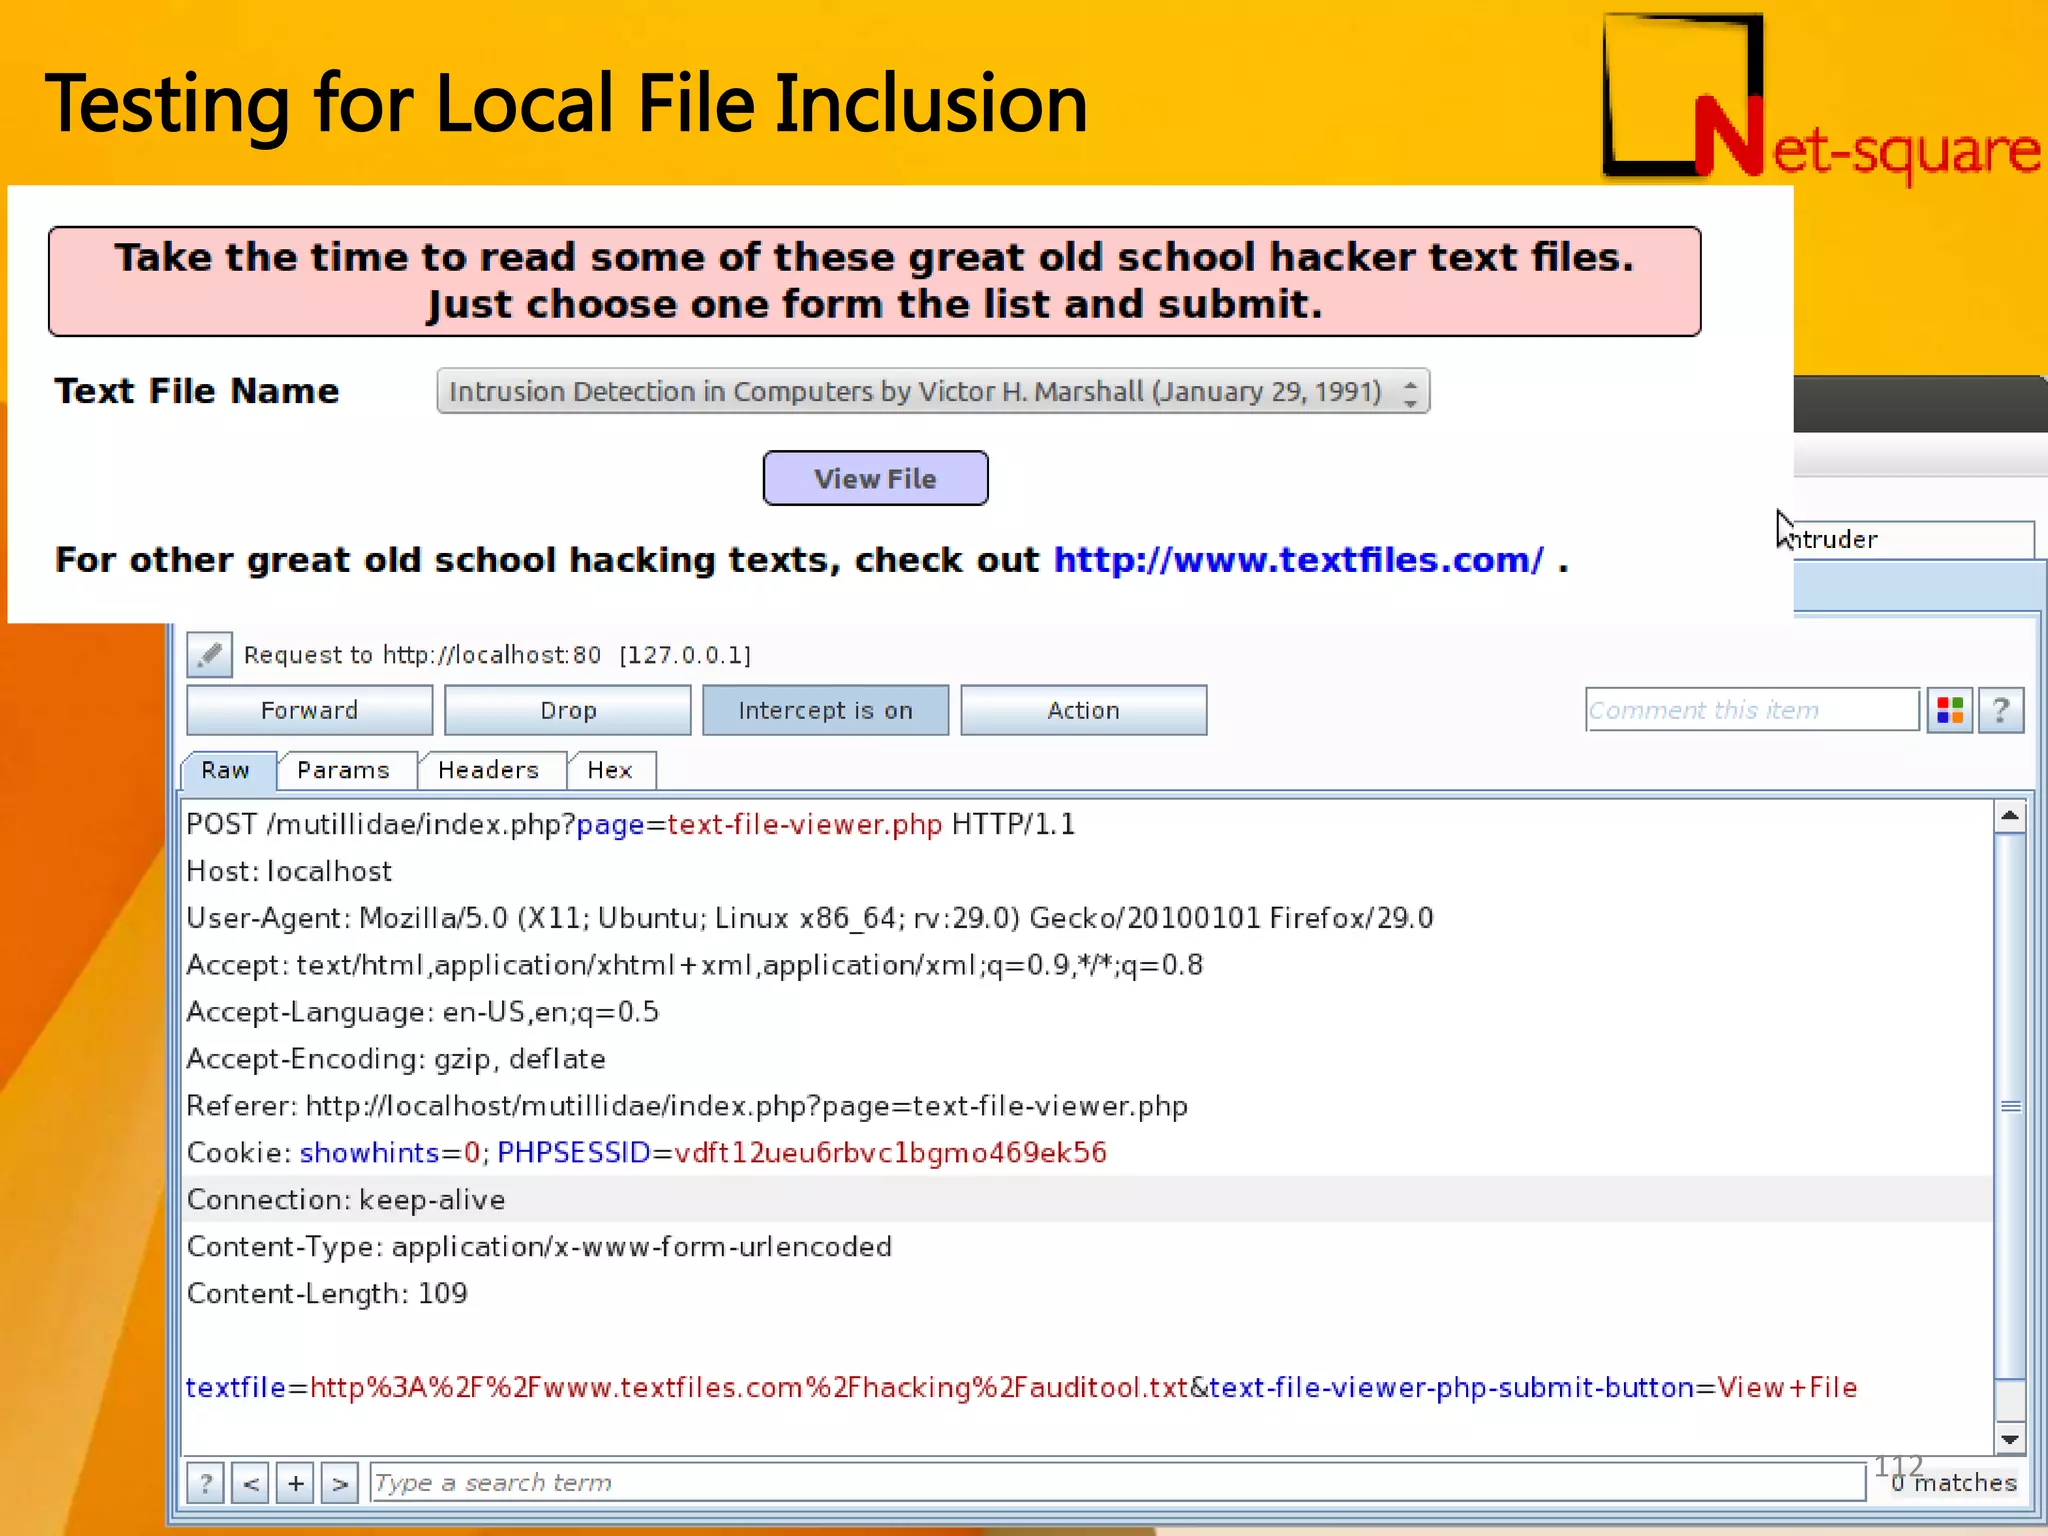2048x1536 pixels.
Task: Click the Accept: text/html header line
Action: (x=695, y=965)
